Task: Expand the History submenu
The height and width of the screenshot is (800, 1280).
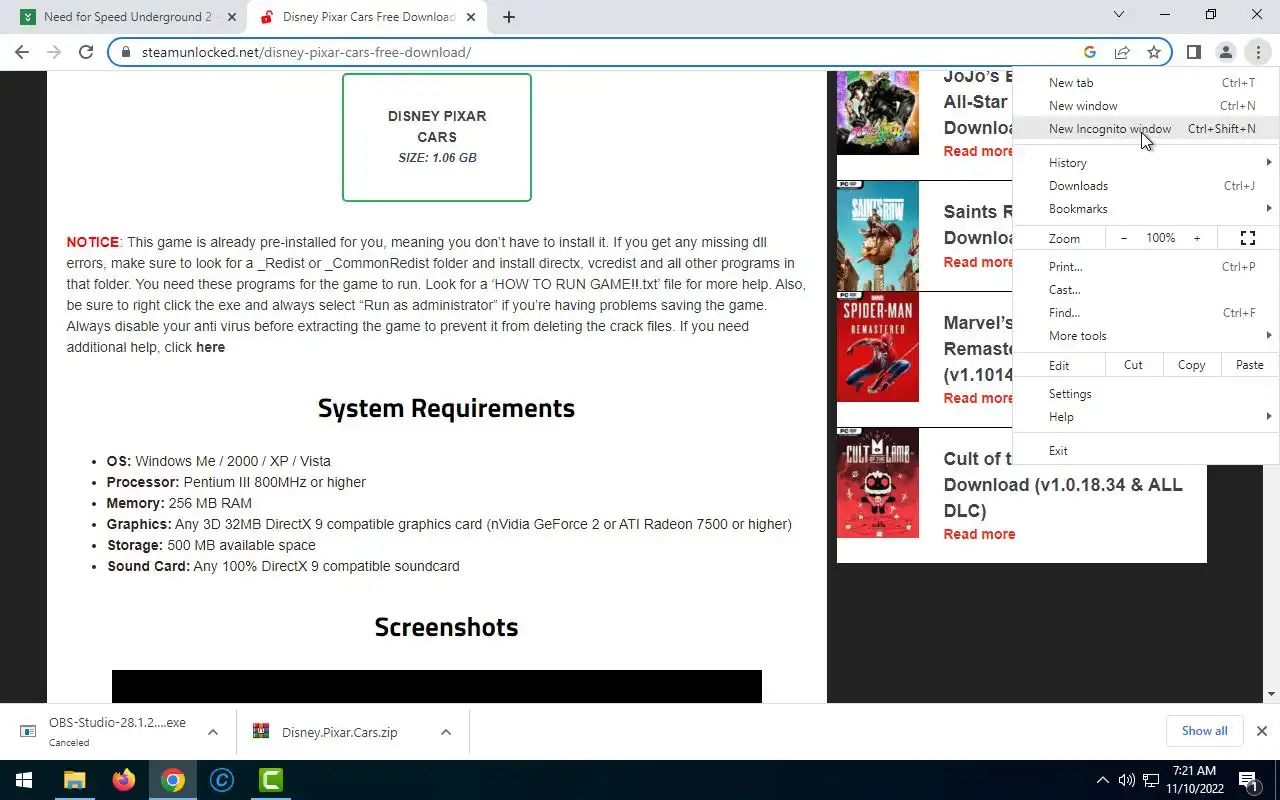Action: pyautogui.click(x=1146, y=163)
